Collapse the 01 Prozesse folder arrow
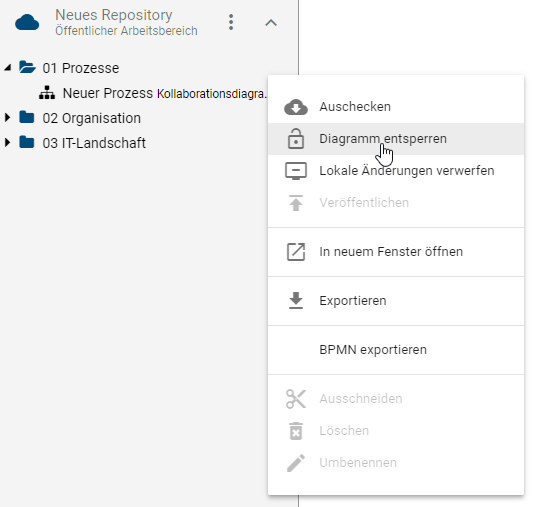Screen dimensions: 534x507 click(x=8, y=68)
